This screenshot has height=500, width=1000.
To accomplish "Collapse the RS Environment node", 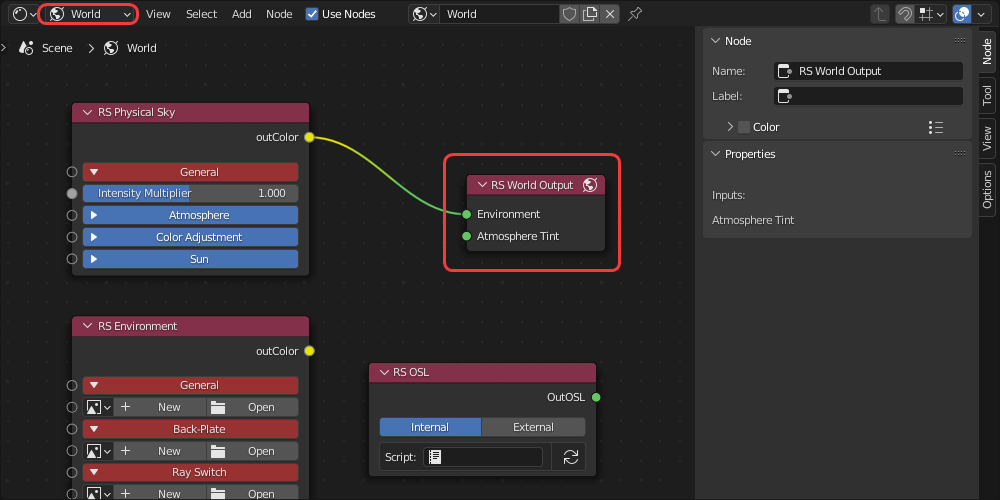I will (87, 326).
